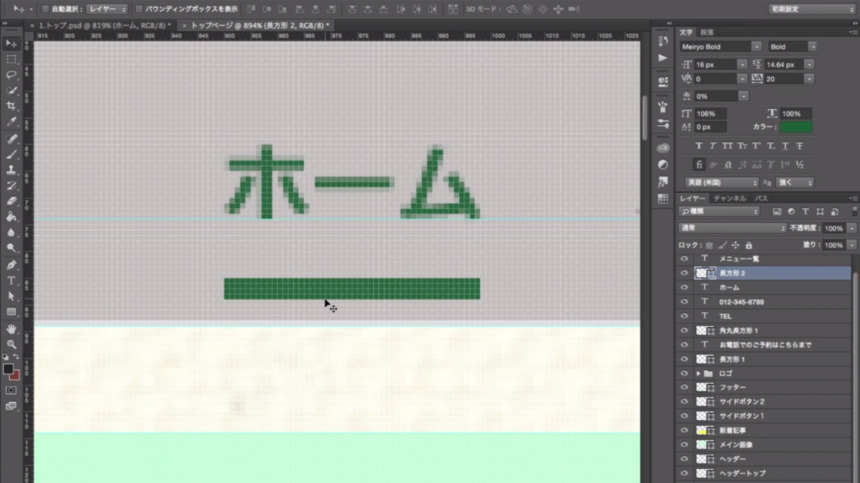This screenshot has height=483, width=860.
Task: Toggle standard ligatures button
Action: [699, 164]
